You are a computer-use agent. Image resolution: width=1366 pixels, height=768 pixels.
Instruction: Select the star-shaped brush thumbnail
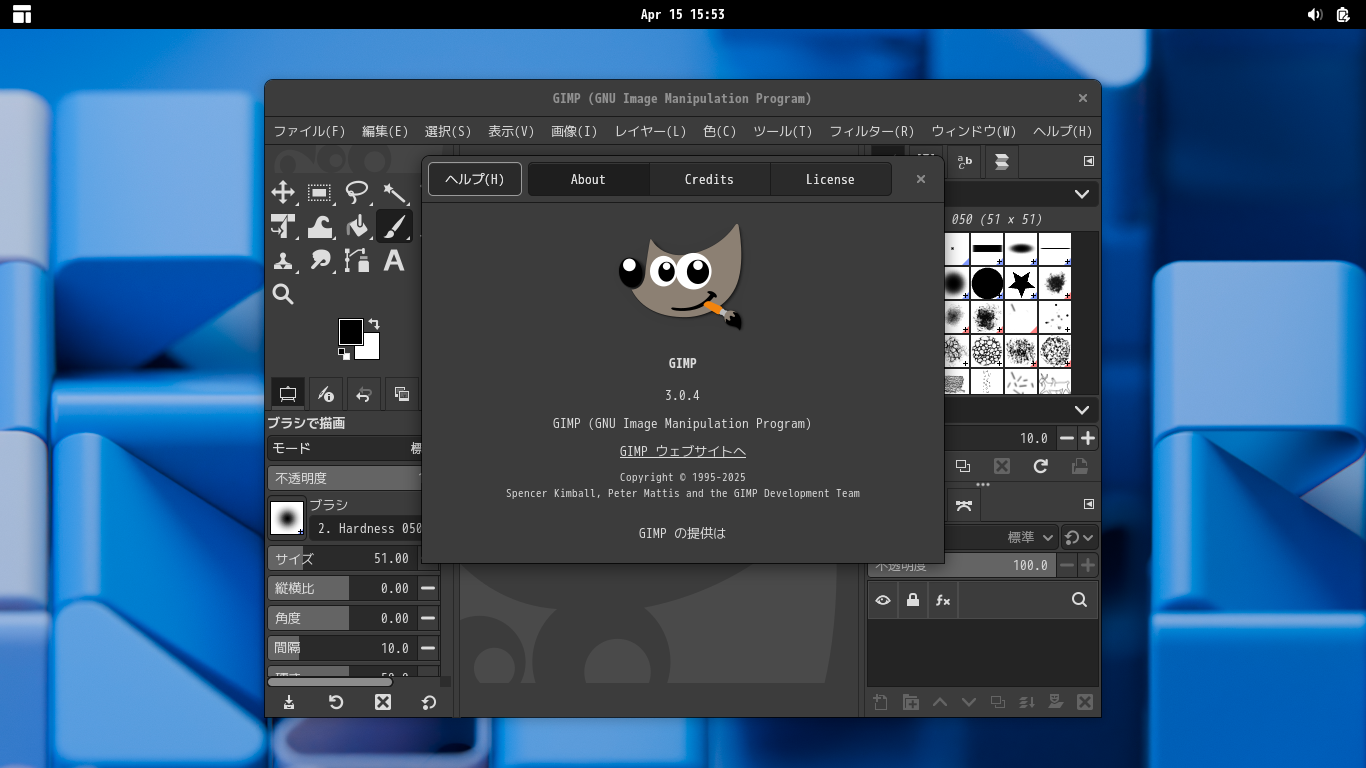(x=1021, y=284)
